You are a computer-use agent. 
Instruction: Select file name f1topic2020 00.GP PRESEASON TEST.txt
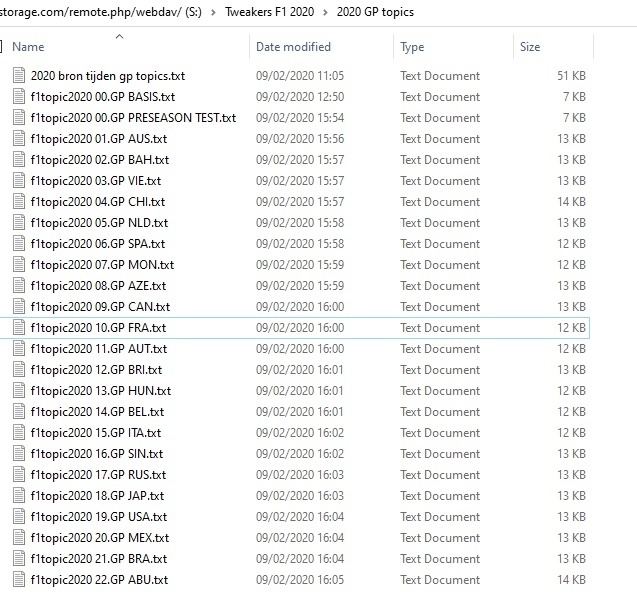(x=133, y=118)
